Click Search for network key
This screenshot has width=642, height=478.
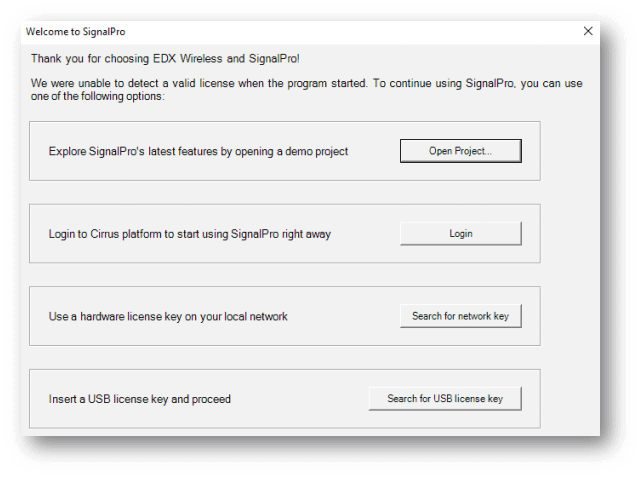click(x=460, y=316)
